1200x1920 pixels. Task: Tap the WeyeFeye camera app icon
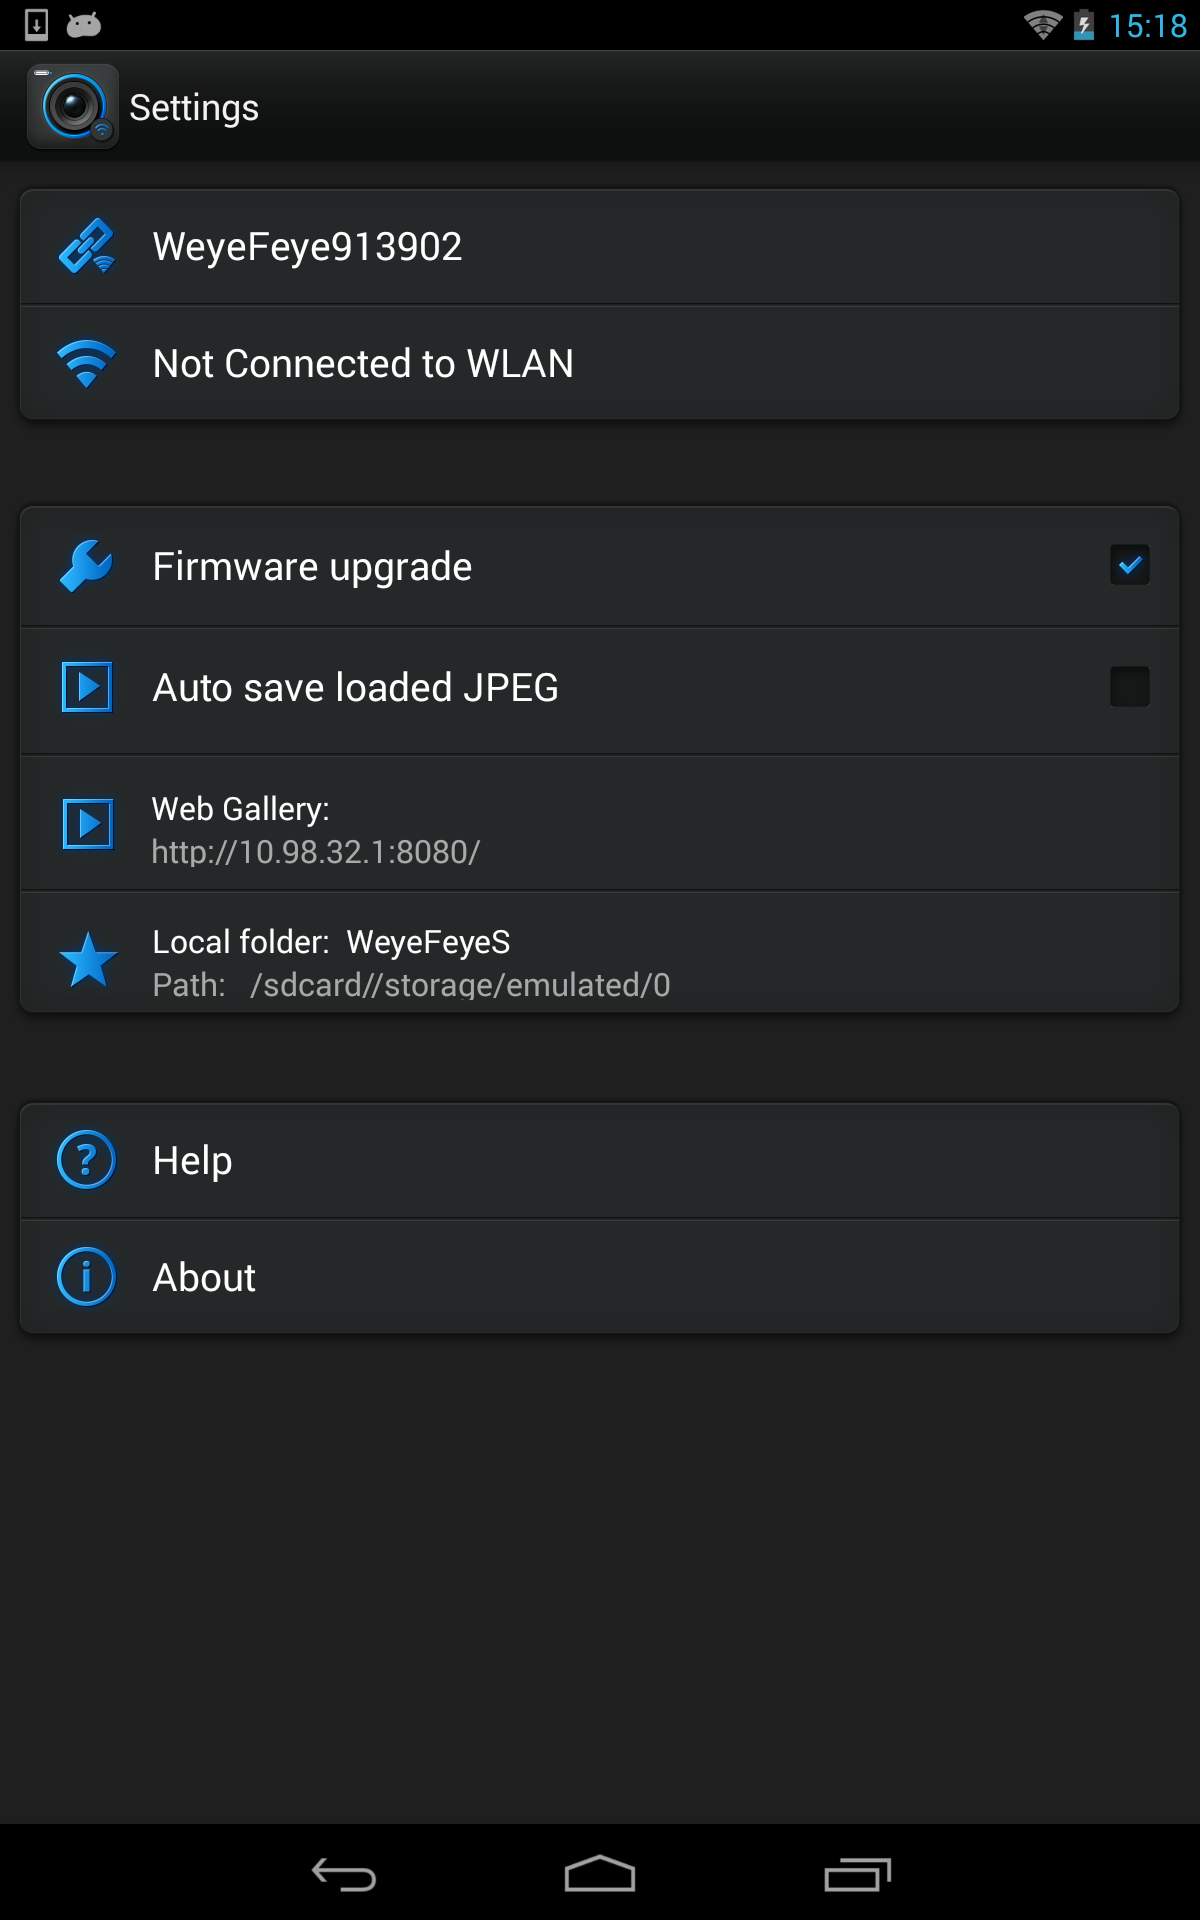click(x=73, y=106)
